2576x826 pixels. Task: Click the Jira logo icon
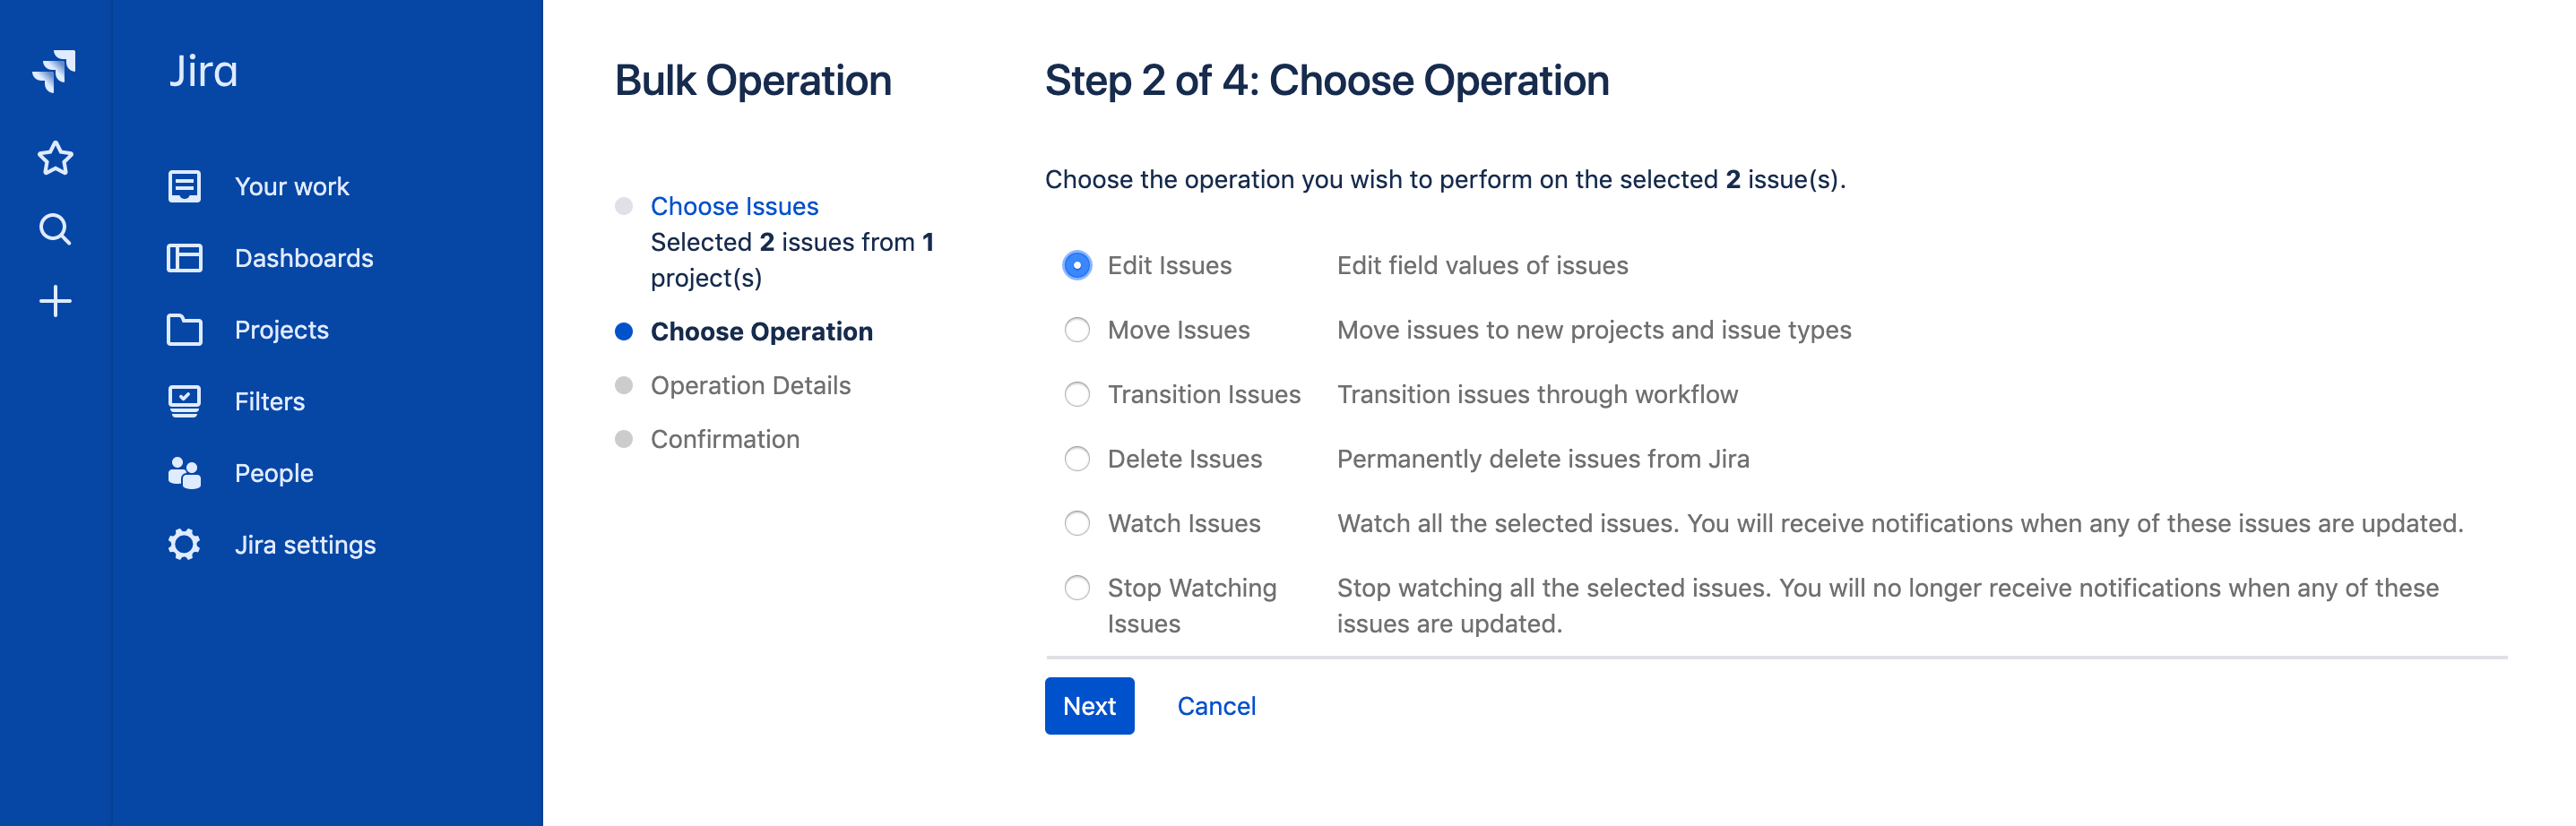point(55,71)
